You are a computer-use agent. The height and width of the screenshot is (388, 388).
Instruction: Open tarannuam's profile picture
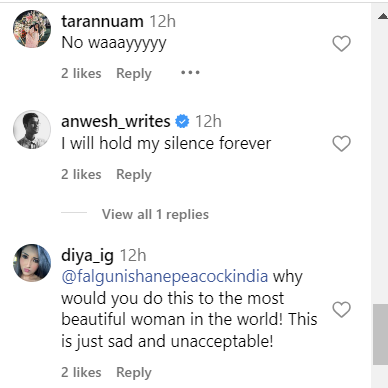(x=32, y=29)
